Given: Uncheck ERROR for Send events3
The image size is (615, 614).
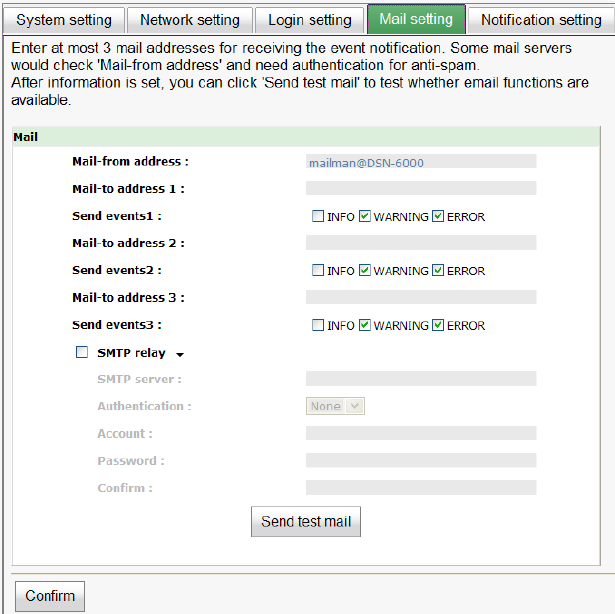Looking at the screenshot, I should (x=438, y=325).
